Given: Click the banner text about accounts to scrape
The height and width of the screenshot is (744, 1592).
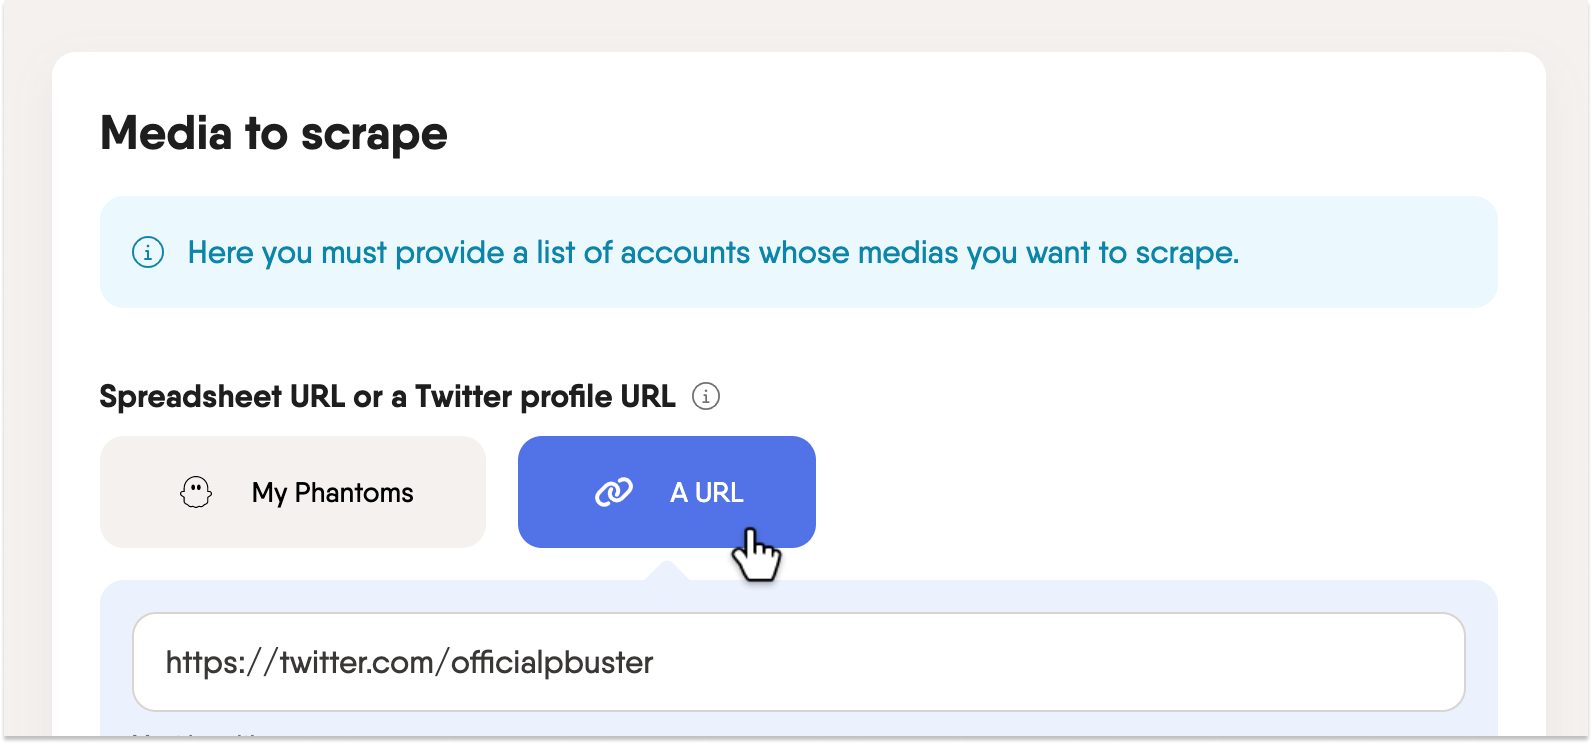Looking at the screenshot, I should [713, 253].
